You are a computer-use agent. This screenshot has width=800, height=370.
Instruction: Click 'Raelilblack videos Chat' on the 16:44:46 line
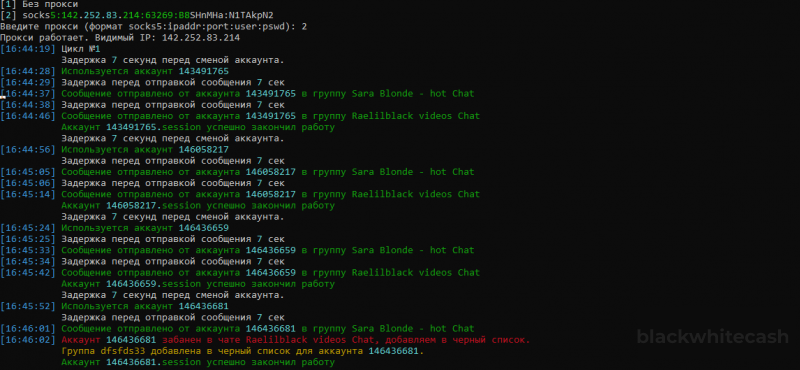[x=416, y=116]
